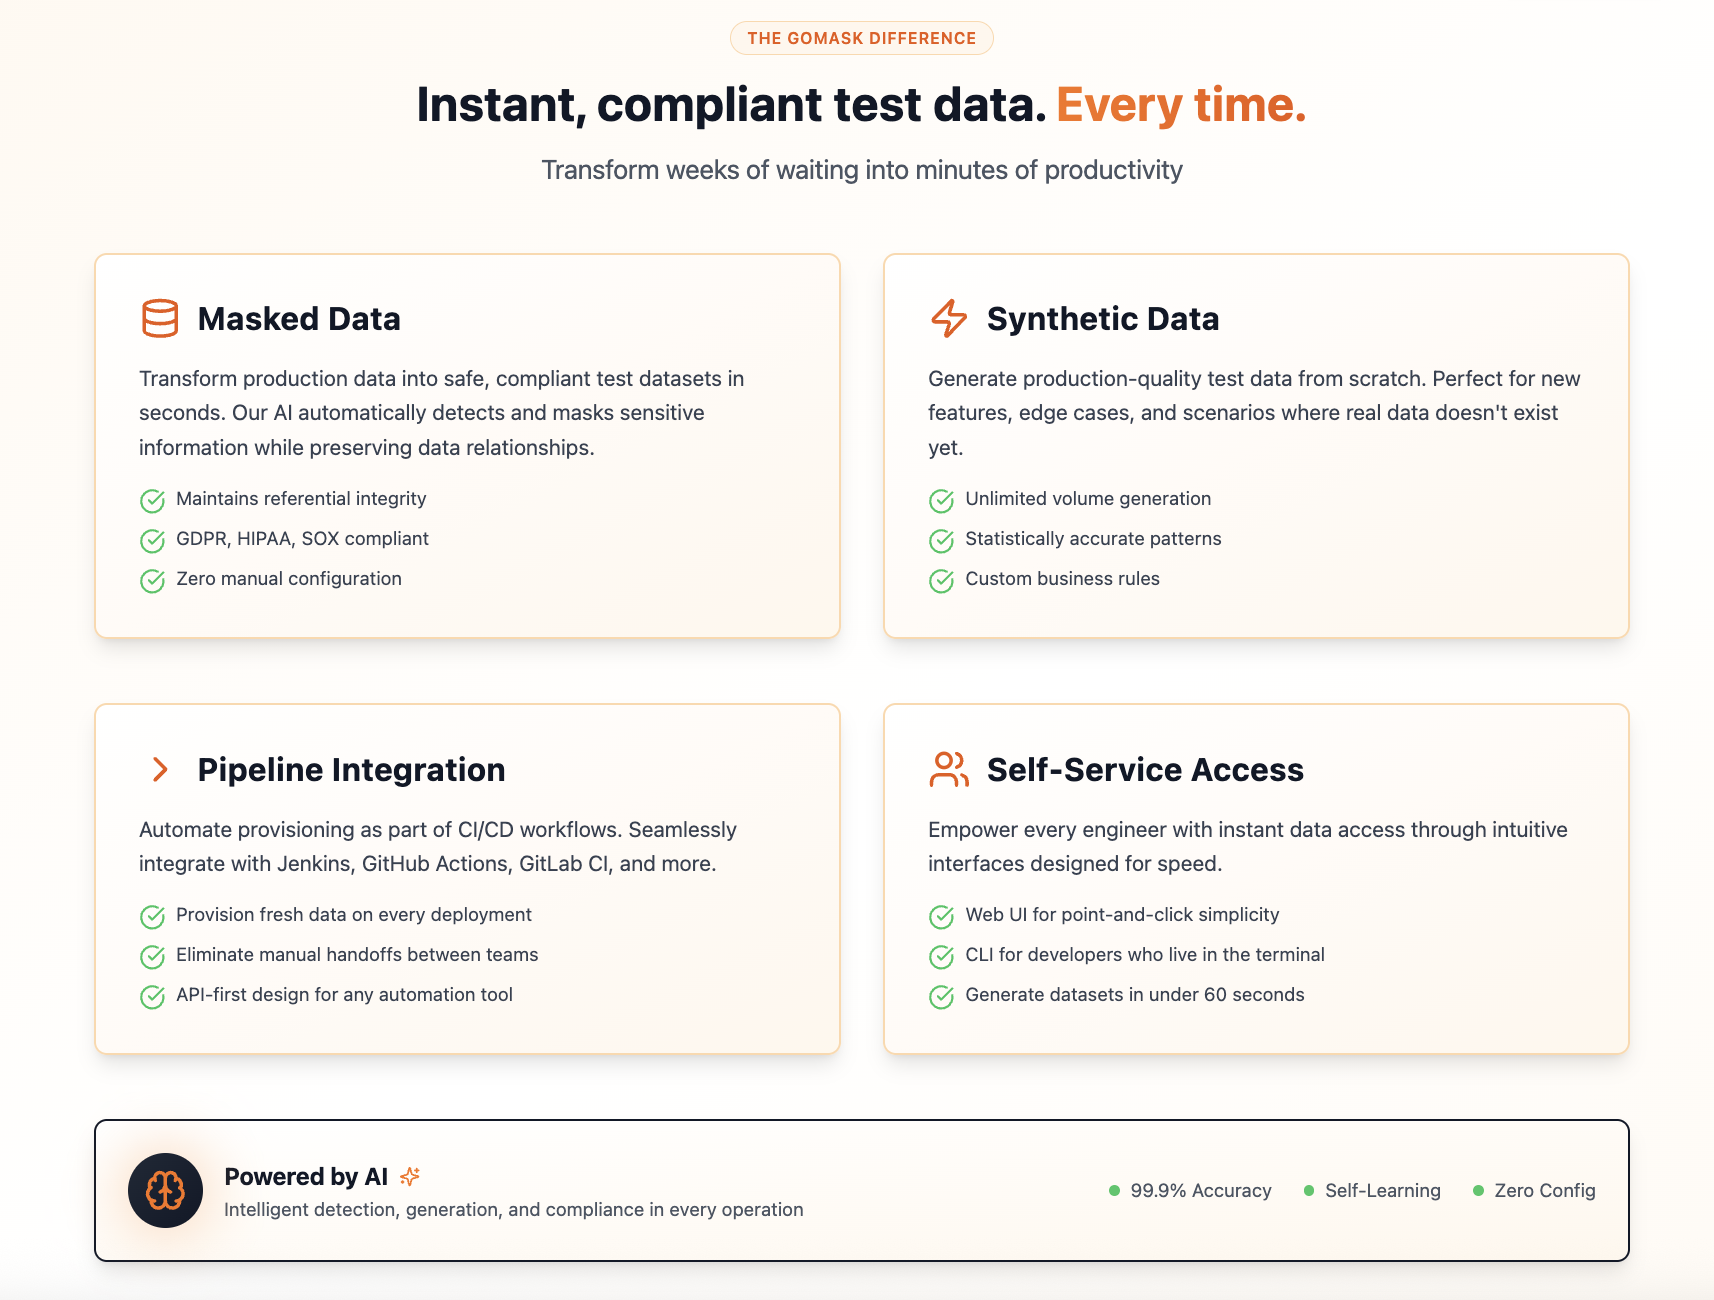Click checkmark beside Web UI for point-and-click
Screen dimensions: 1714x1300
[941, 916]
